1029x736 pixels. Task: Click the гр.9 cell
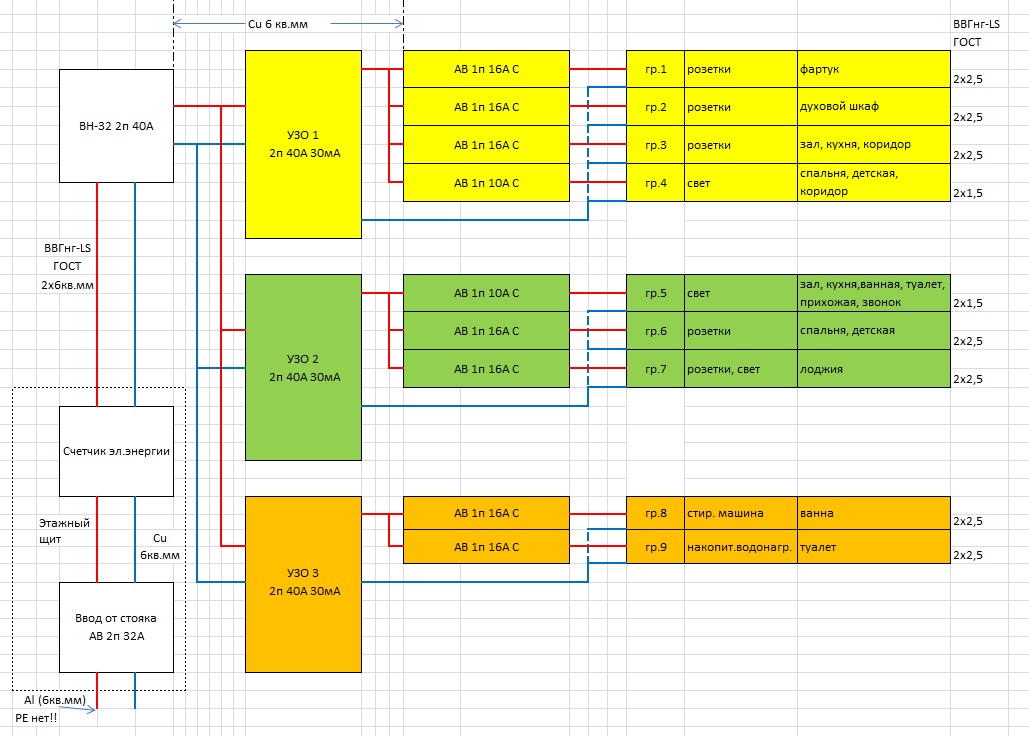[x=655, y=547]
